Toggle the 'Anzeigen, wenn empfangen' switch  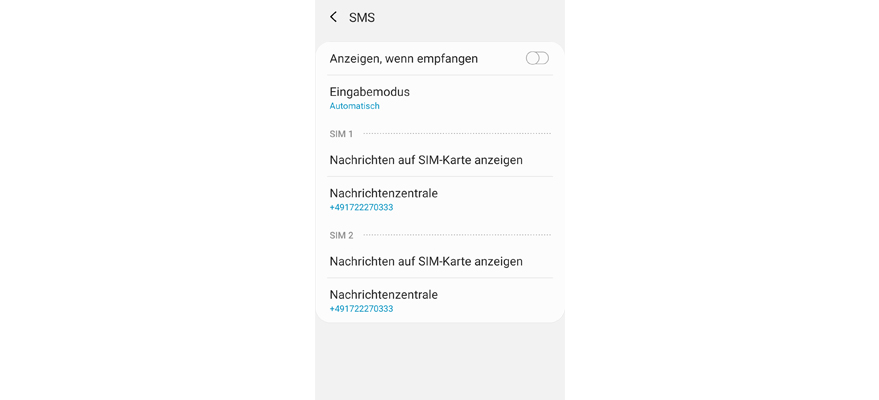537,58
